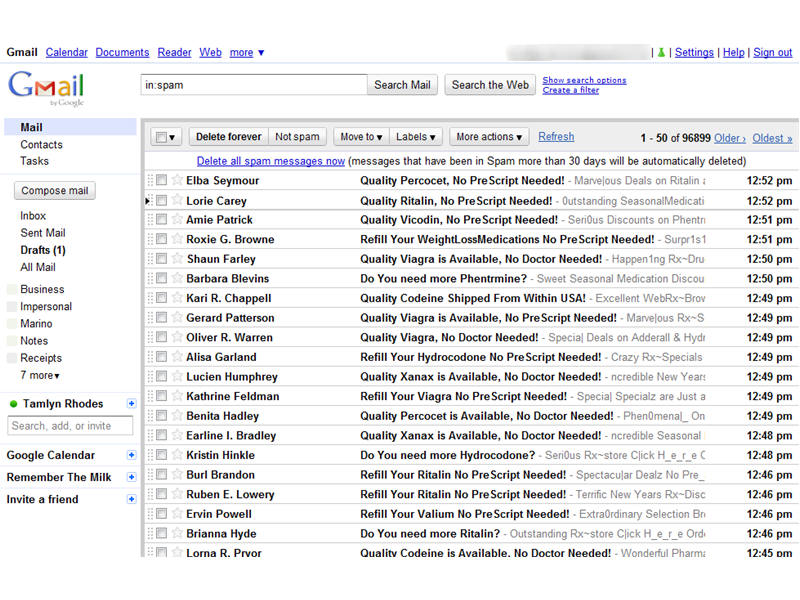Select the Roxie G. Browne email checkbox
This screenshot has height=600, width=800.
161,239
